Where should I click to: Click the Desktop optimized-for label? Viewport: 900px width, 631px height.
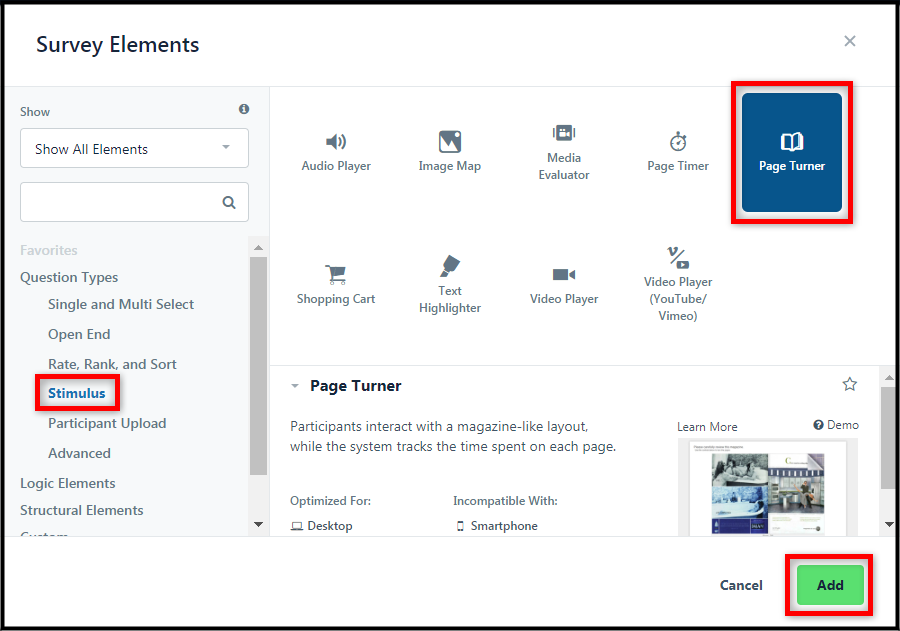[322, 526]
